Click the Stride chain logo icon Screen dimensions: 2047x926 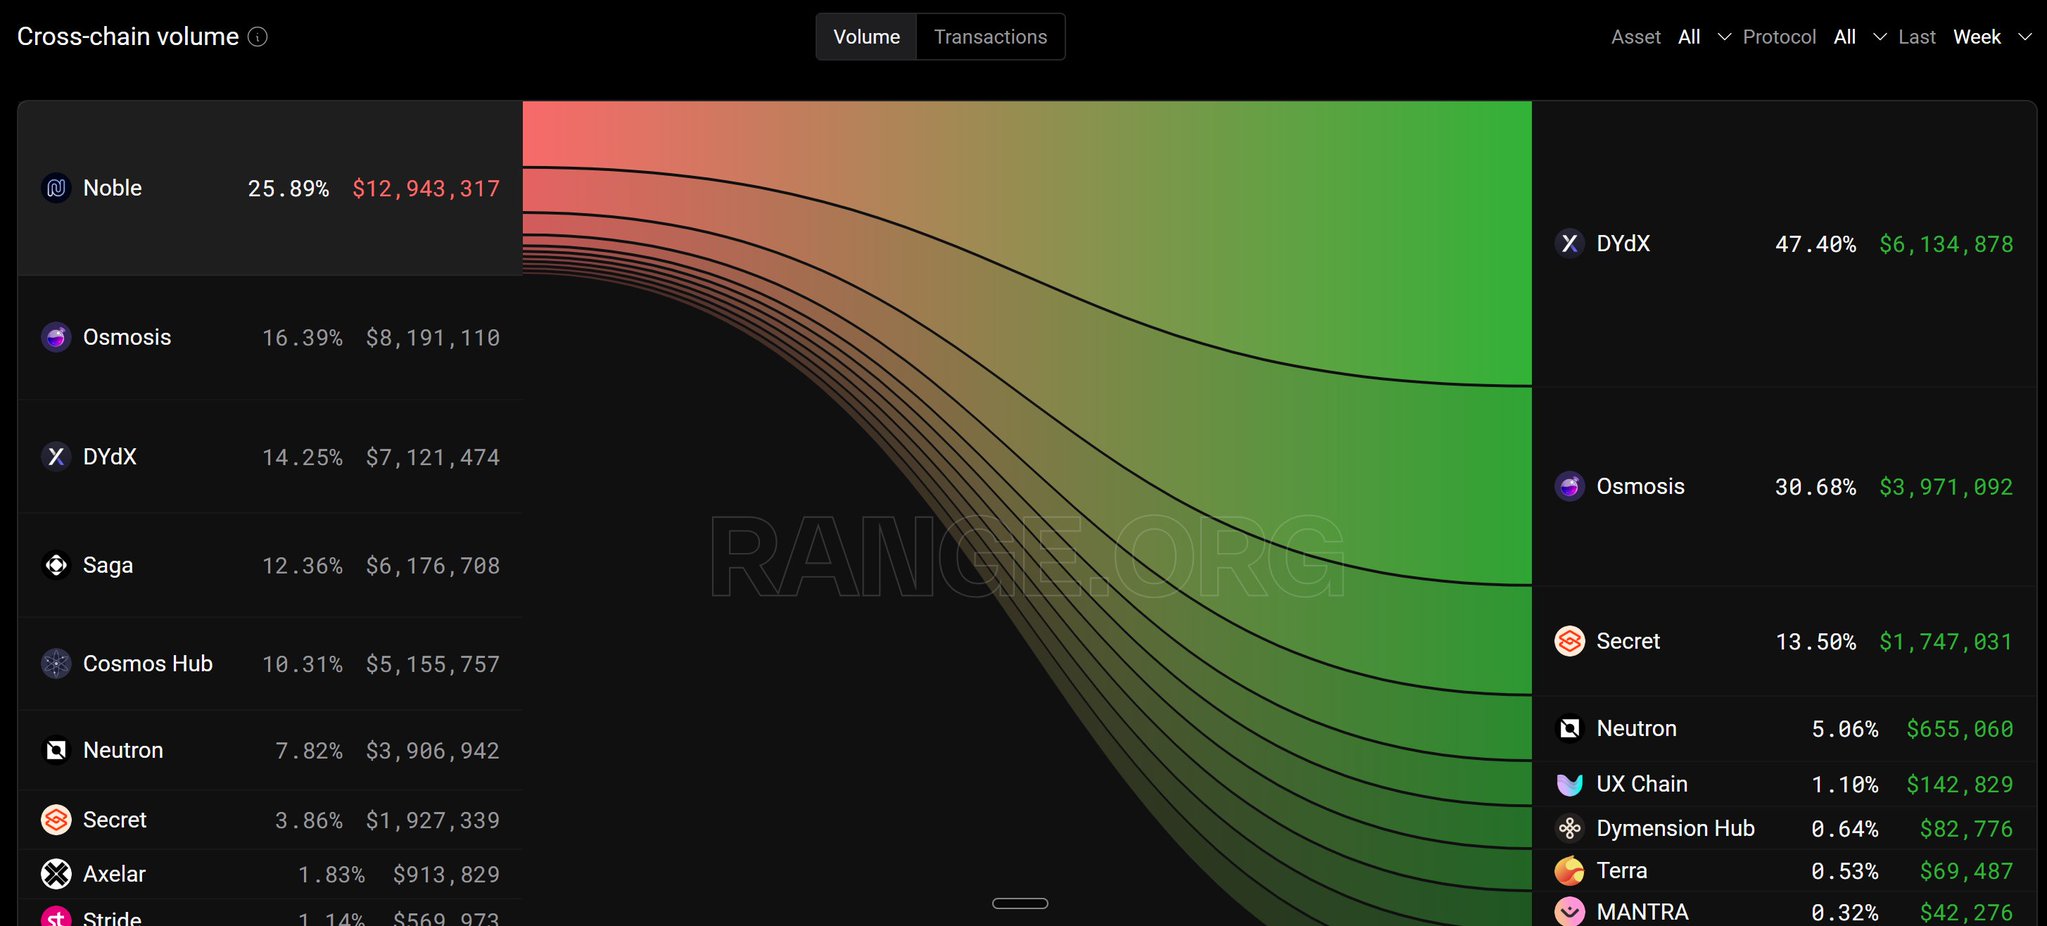pyautogui.click(x=56, y=916)
